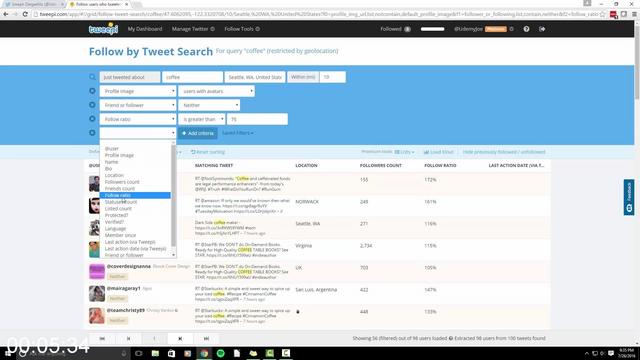Screen dimensions: 640x360
Task: Open File Explorer from the taskbar
Action: [155, 353]
